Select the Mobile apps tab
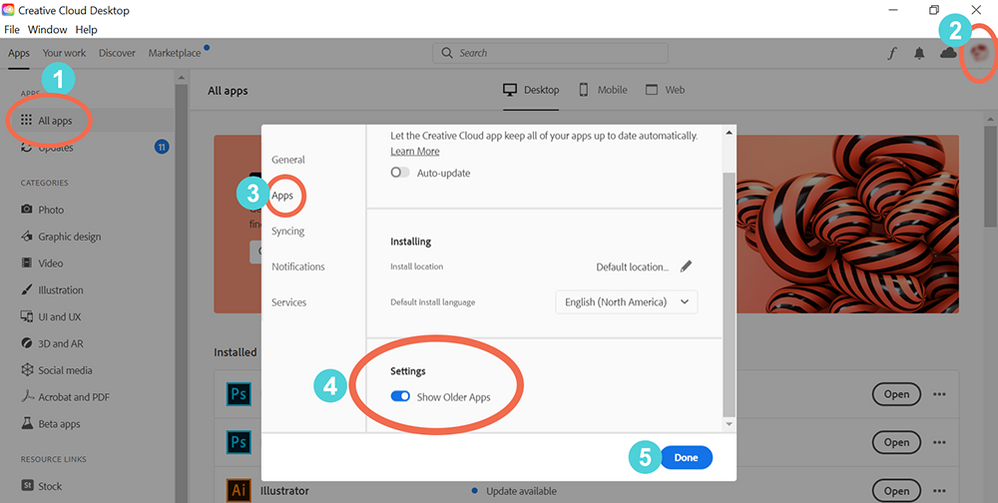The height and width of the screenshot is (503, 998). click(x=603, y=90)
